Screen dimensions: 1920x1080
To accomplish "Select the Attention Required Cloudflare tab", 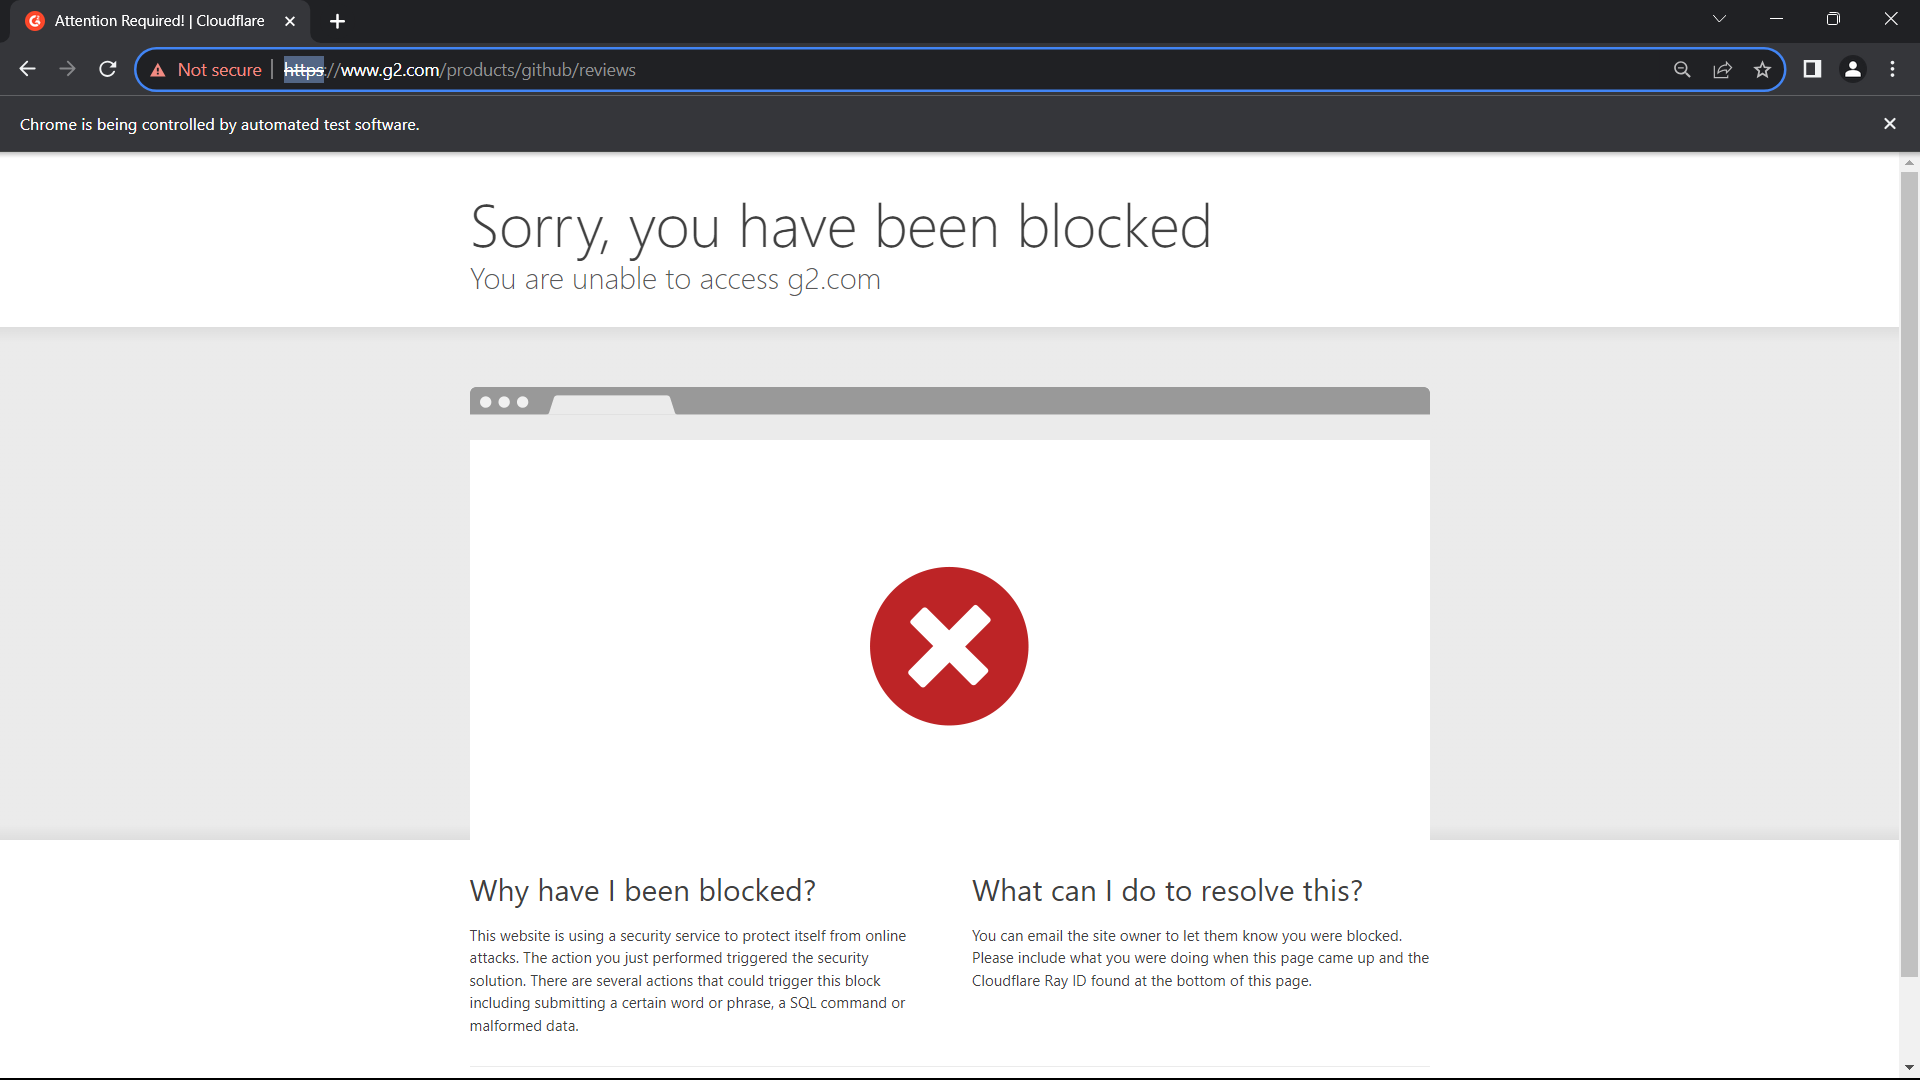I will (x=160, y=21).
